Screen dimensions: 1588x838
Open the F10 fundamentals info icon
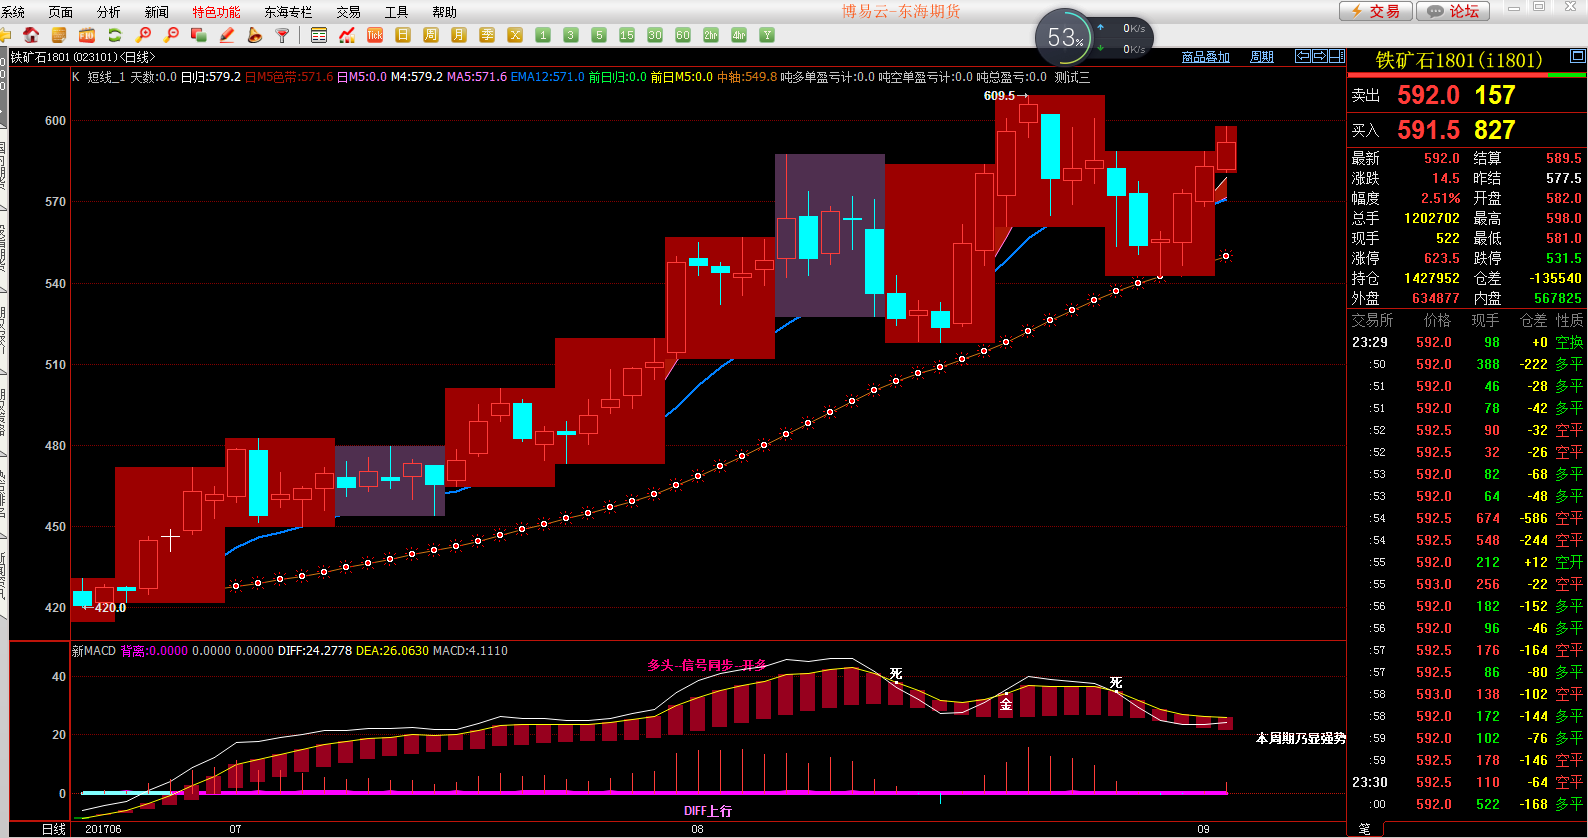(87, 35)
